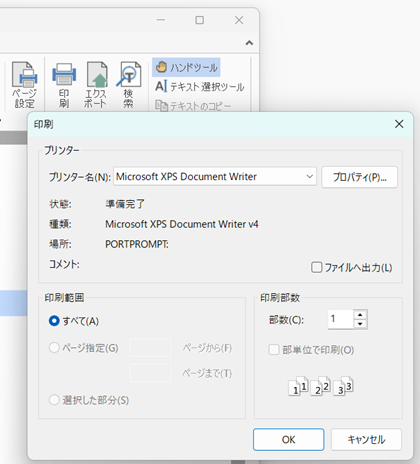The width and height of the screenshot is (420, 464).
Task: Open the 検索 search tool icon
Action: (x=129, y=85)
